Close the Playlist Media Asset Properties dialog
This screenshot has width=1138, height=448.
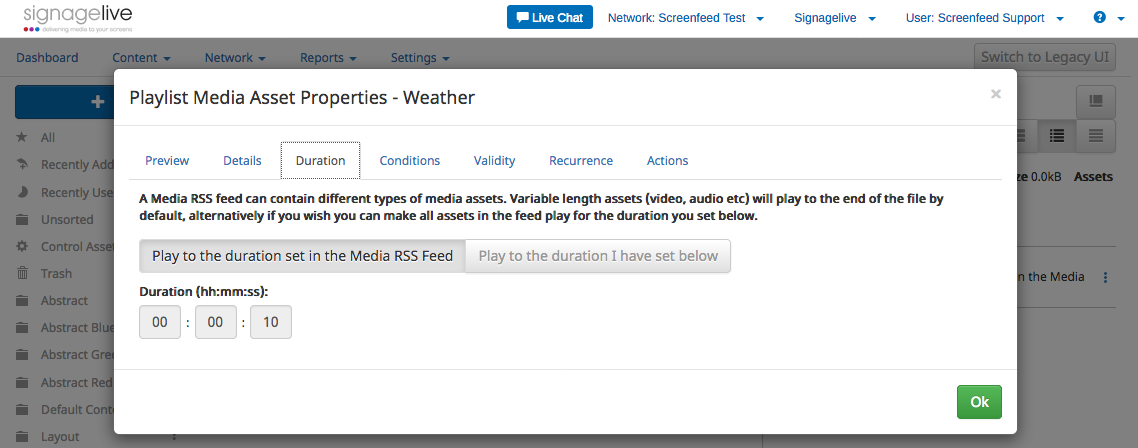pyautogui.click(x=995, y=94)
